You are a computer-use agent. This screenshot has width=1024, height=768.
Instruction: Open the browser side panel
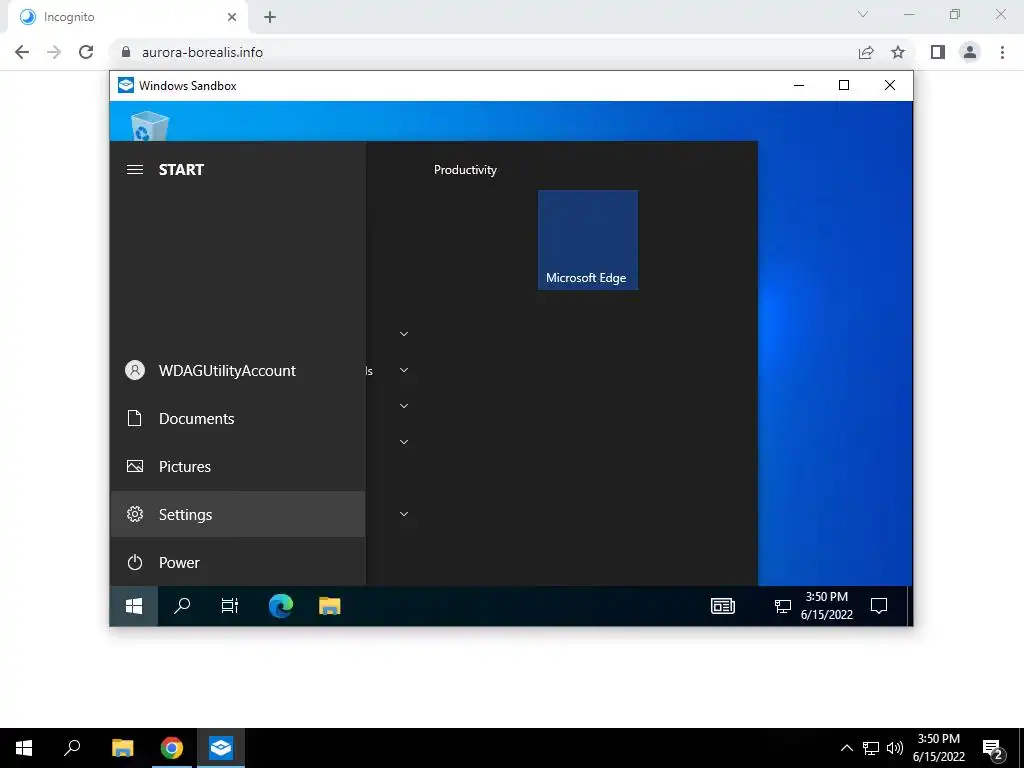tap(938, 52)
